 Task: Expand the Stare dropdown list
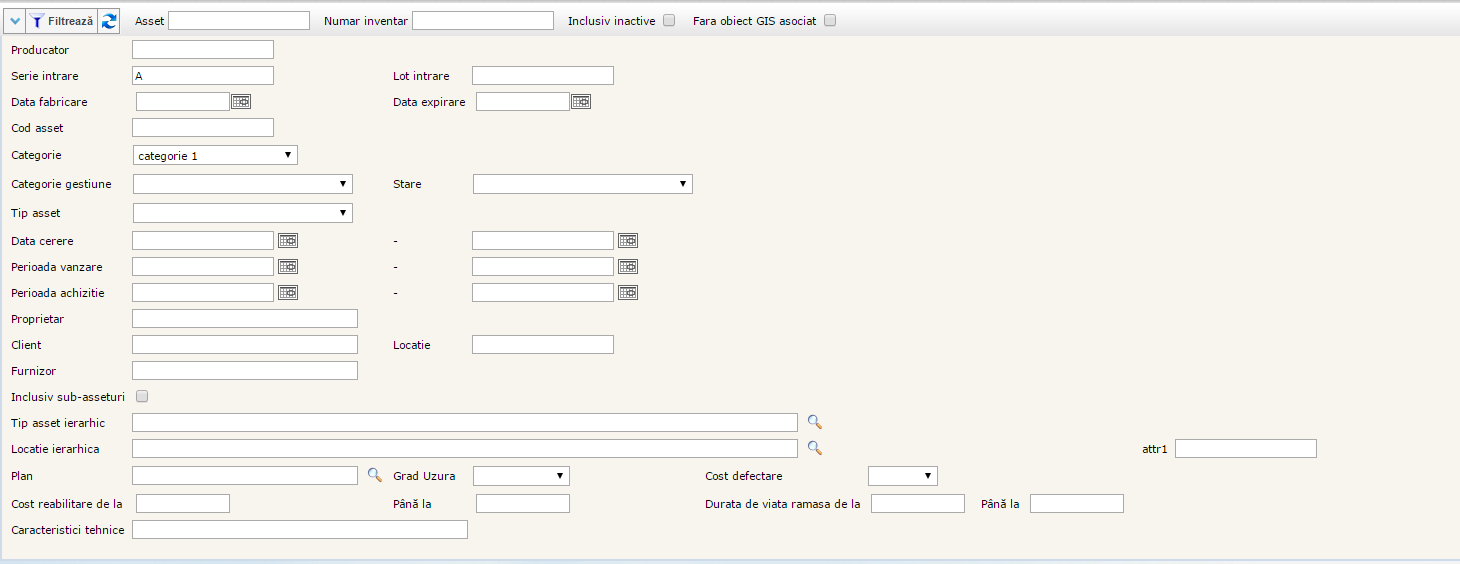[x=582, y=184]
